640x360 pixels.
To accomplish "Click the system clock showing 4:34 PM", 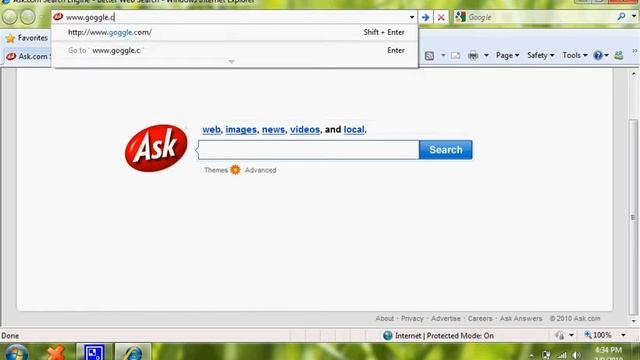I will (x=608, y=350).
